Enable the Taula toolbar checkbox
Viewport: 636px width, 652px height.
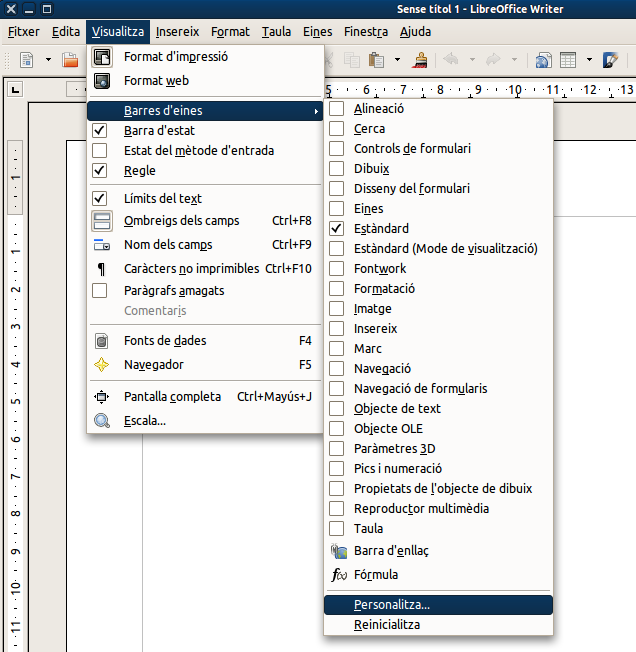point(337,529)
